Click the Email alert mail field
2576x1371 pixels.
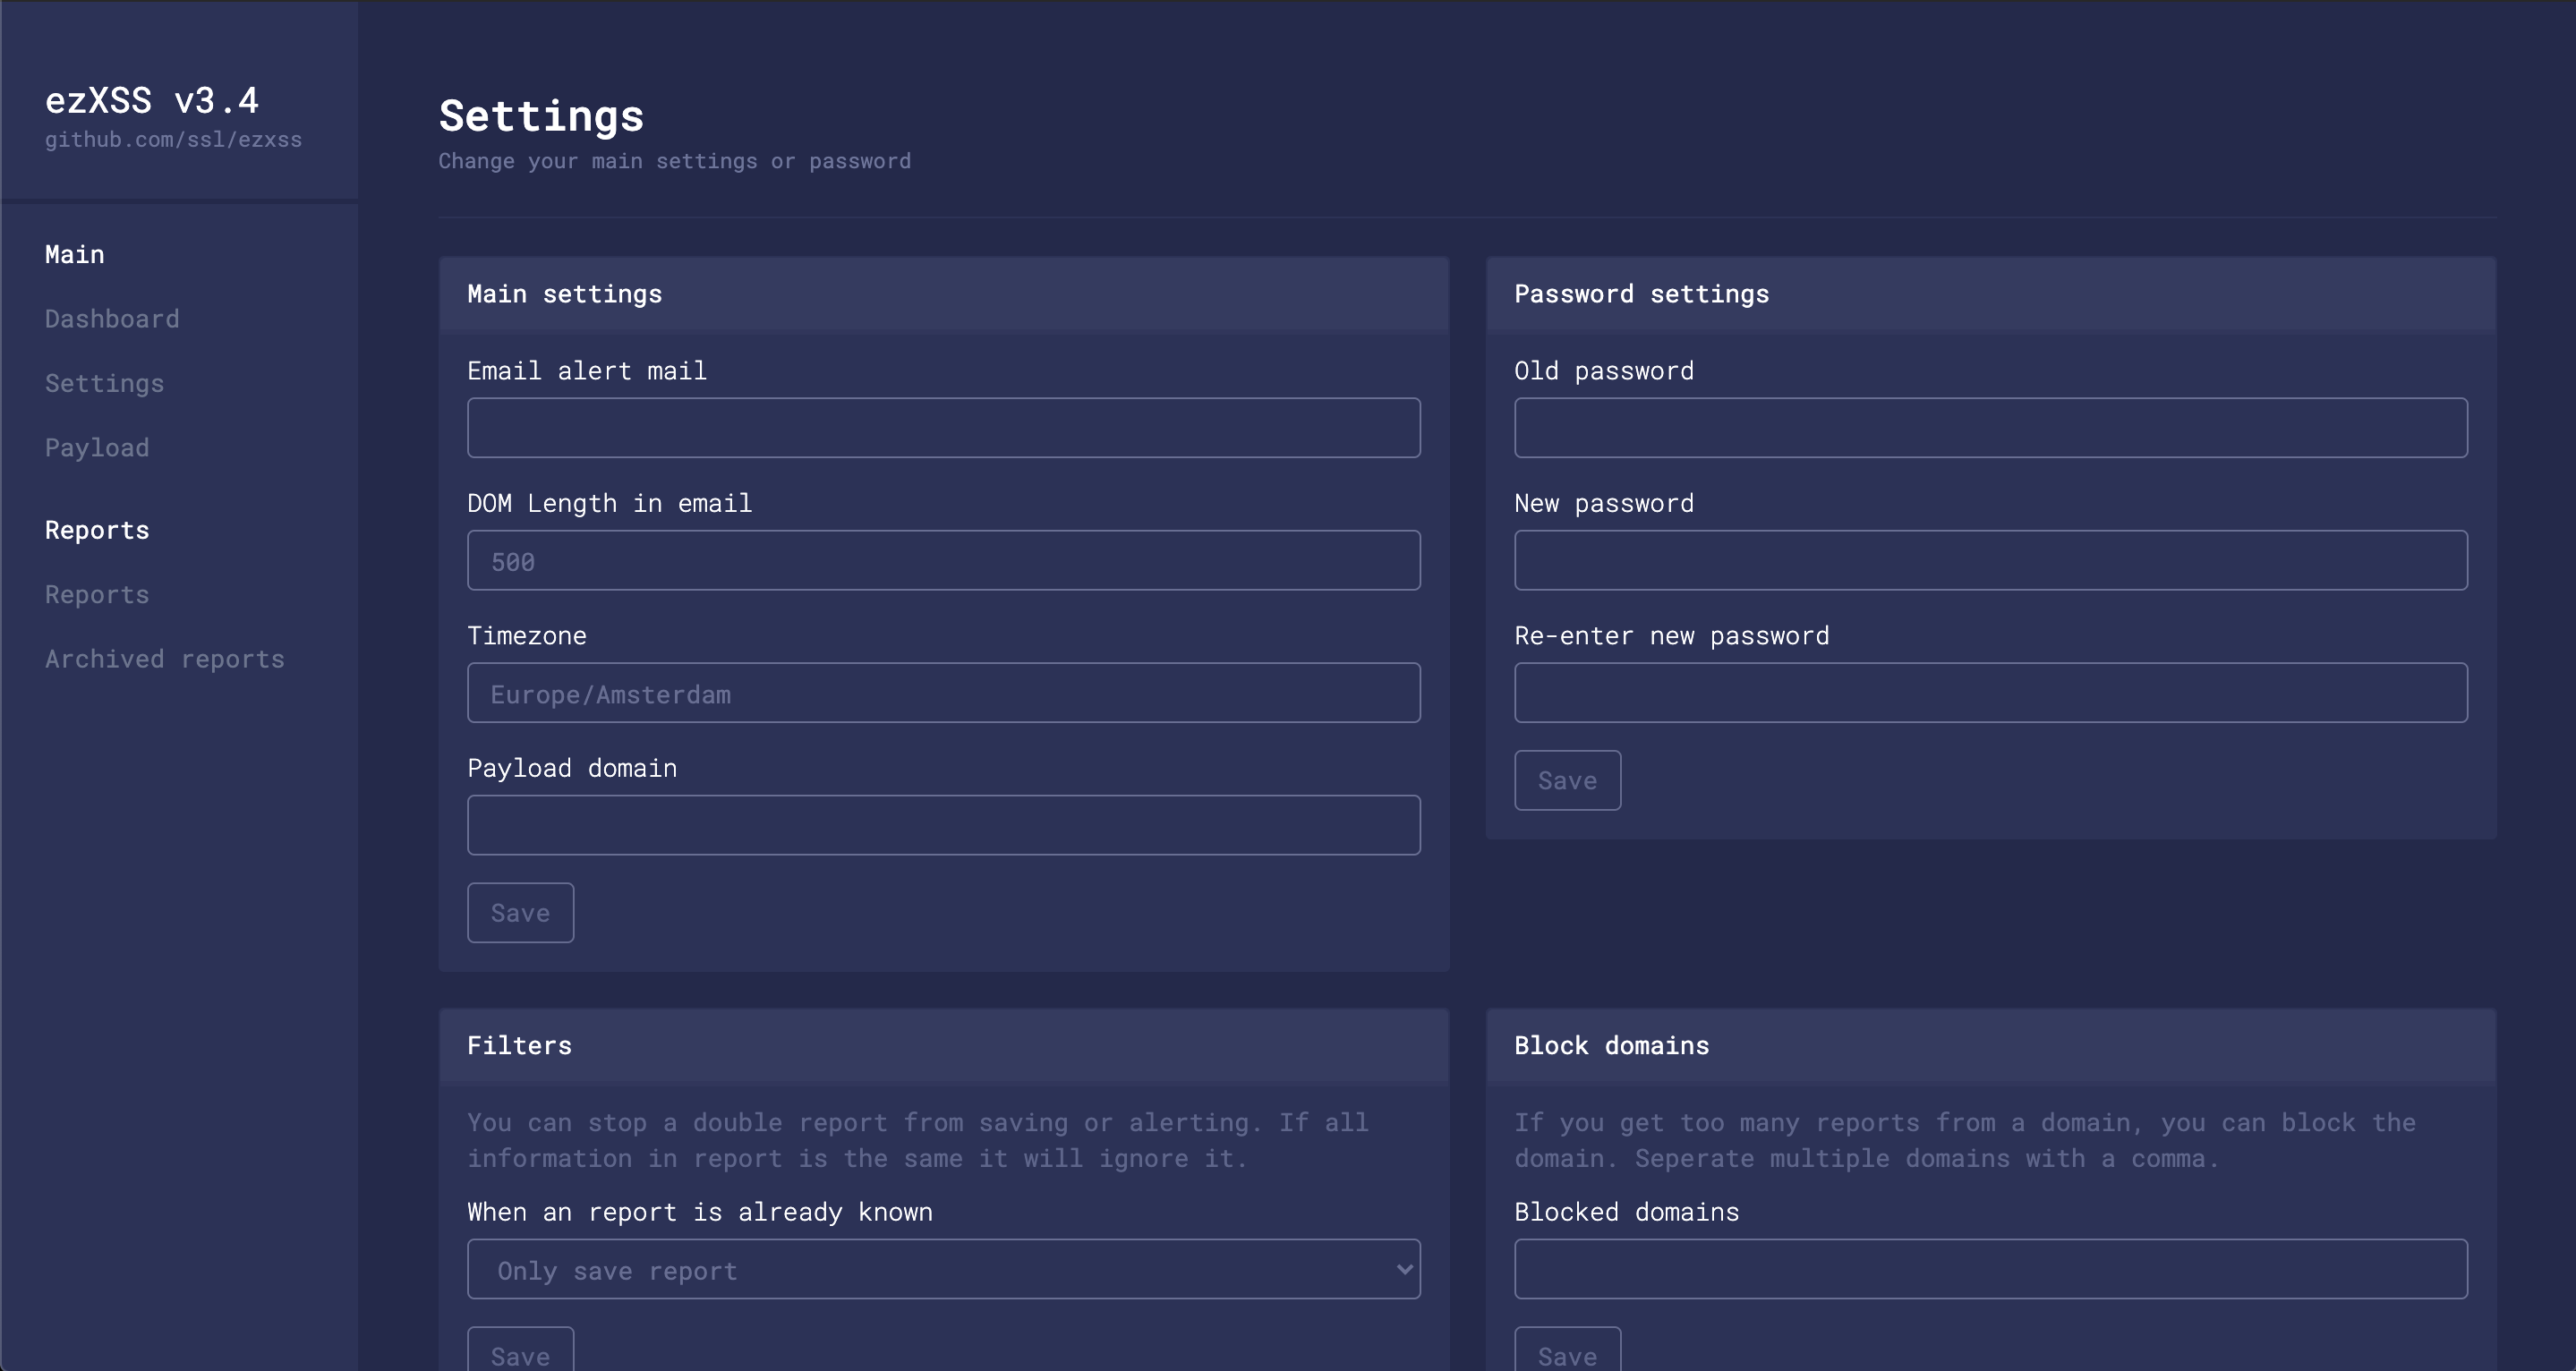pos(943,428)
